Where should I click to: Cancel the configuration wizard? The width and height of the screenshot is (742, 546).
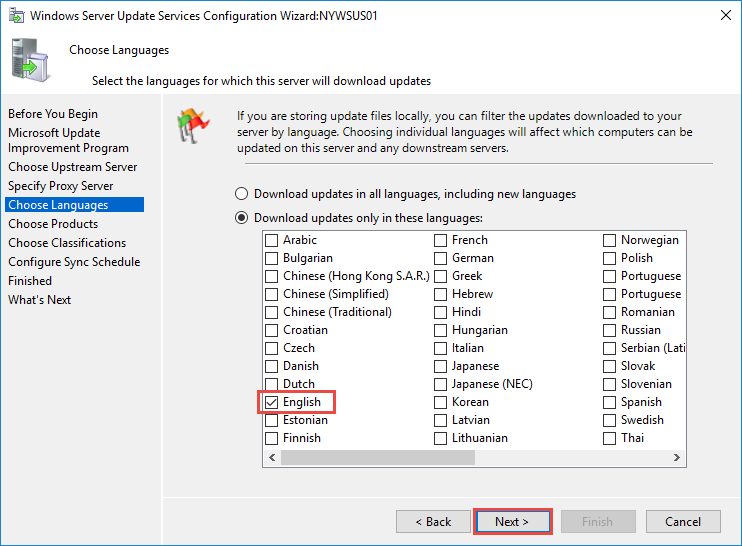click(683, 521)
